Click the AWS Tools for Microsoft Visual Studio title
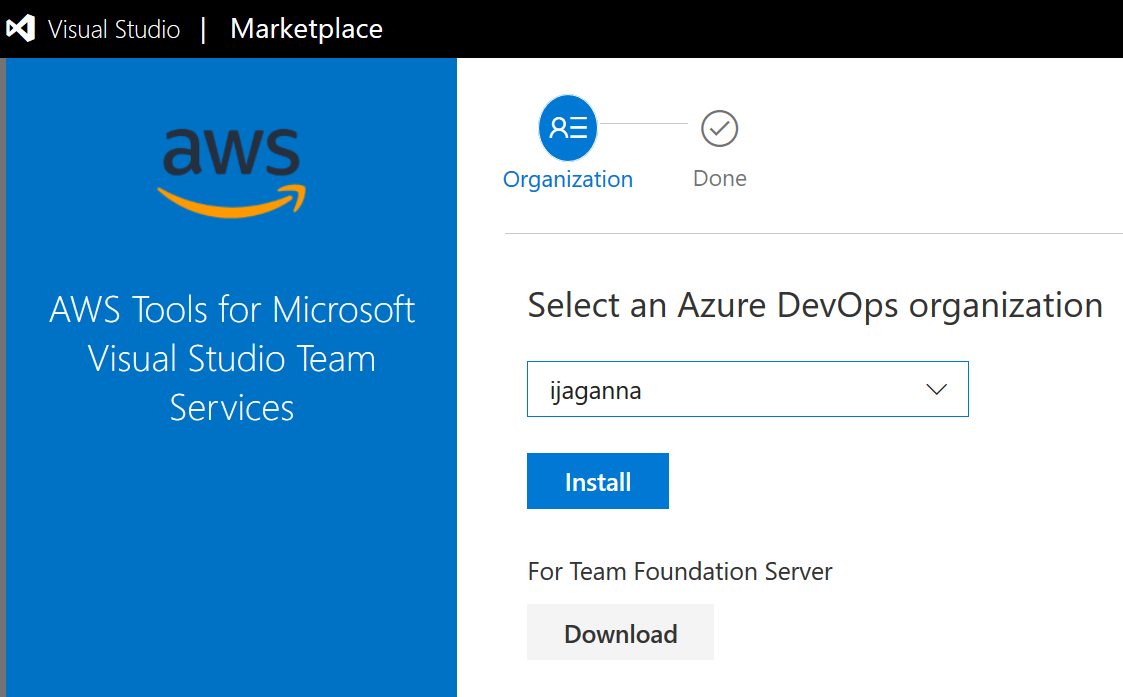Screen dimensions: 1123x697 [232, 358]
